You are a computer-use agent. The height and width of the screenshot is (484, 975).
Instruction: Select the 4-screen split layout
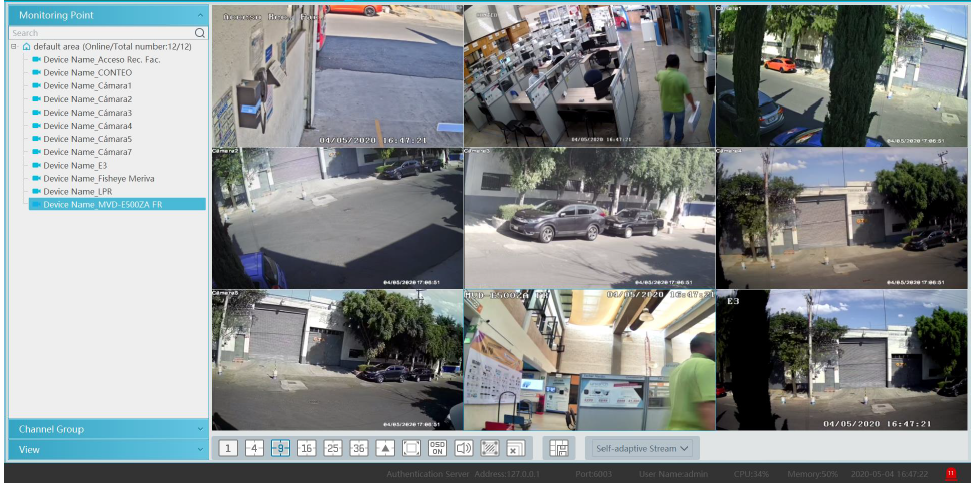coord(254,448)
